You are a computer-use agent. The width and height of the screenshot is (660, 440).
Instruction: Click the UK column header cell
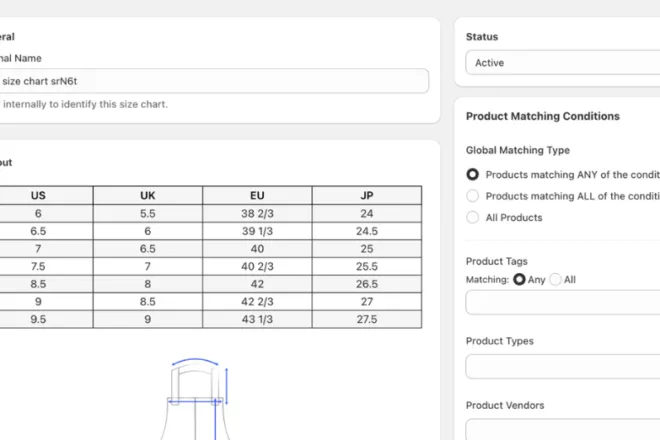148,196
